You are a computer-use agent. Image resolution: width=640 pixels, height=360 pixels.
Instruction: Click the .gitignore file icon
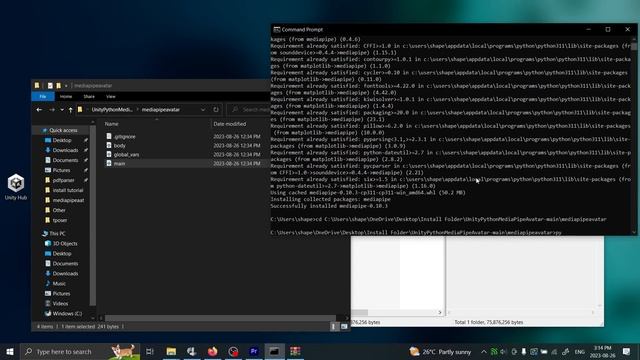109,136
